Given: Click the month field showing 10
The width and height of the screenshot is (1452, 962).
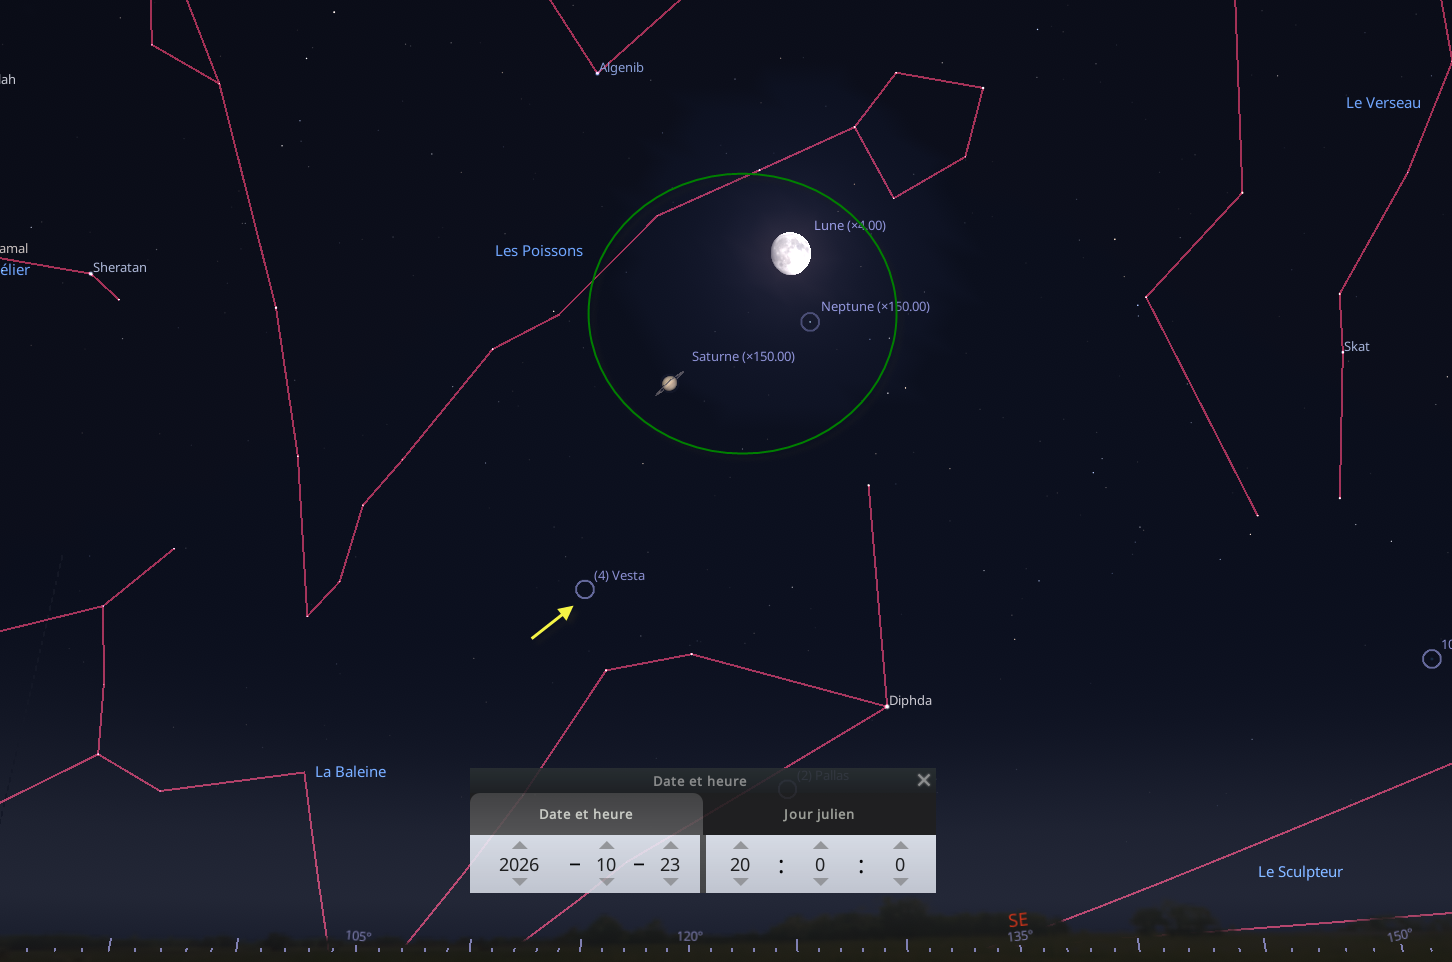Looking at the screenshot, I should pyautogui.click(x=606, y=864).
